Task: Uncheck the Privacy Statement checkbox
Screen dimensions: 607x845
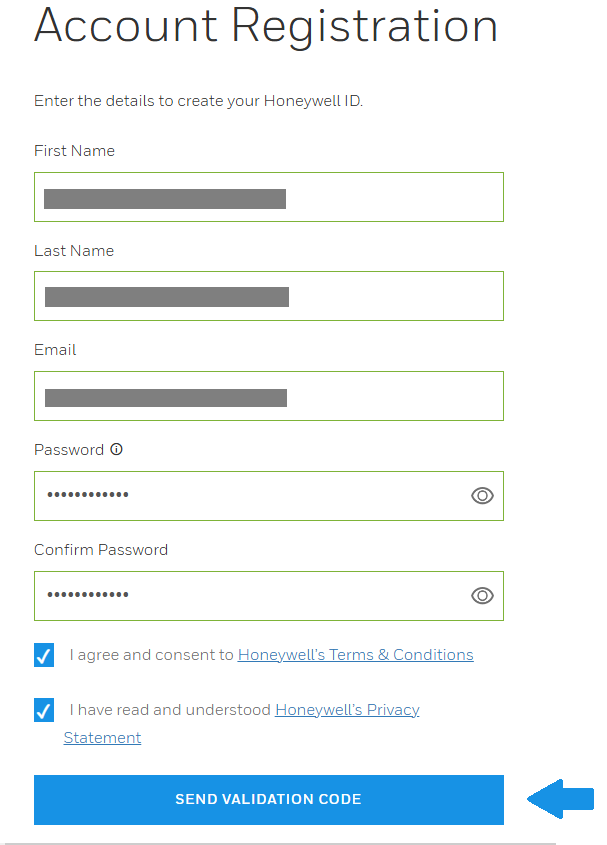Action: [x=44, y=710]
